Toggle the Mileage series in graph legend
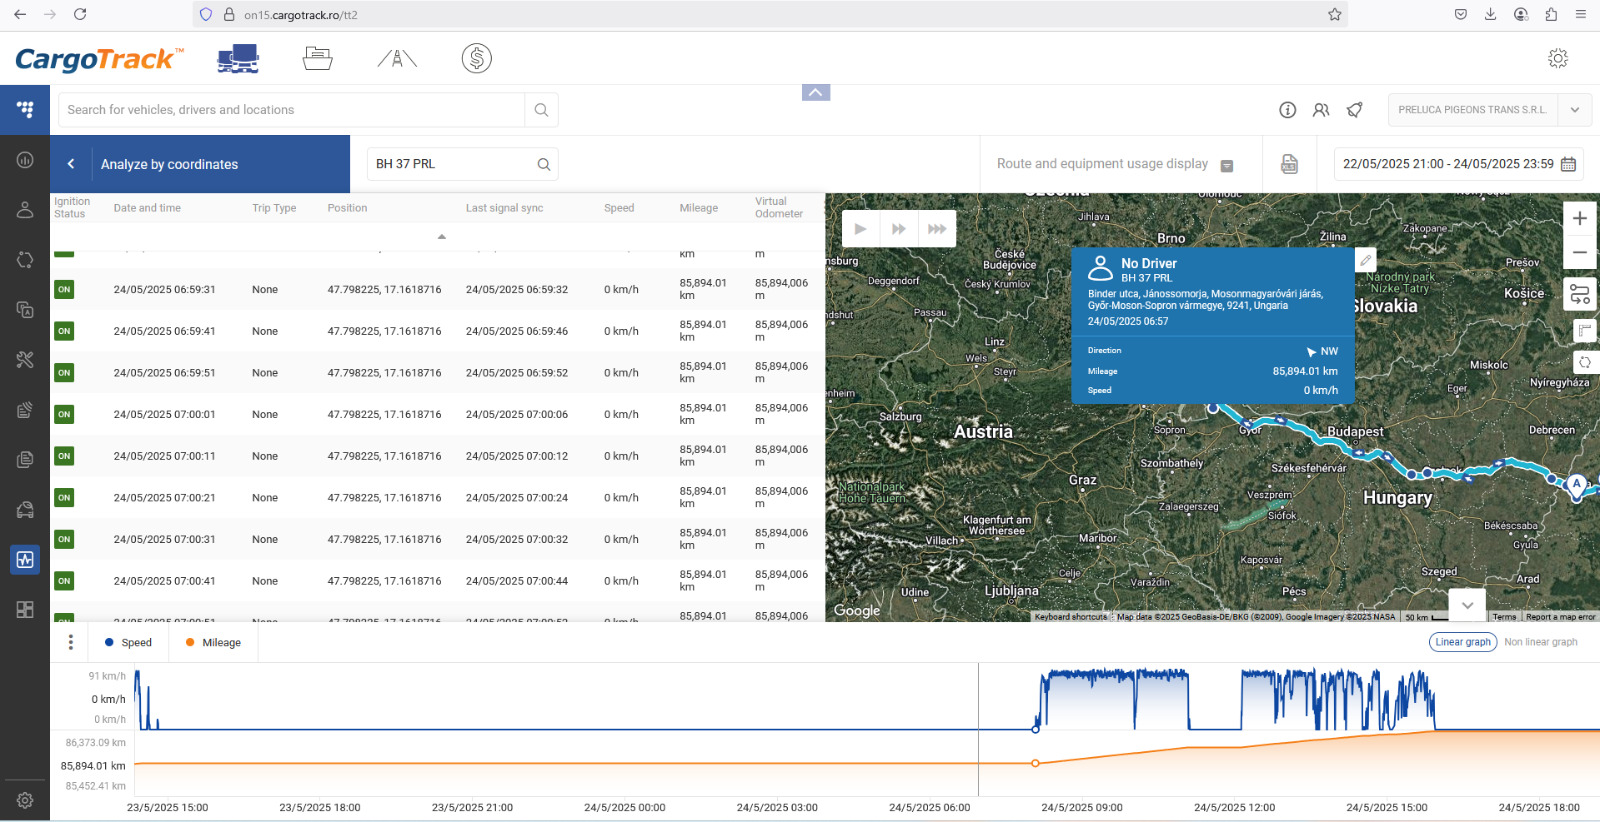Image resolution: width=1600 pixels, height=822 pixels. click(213, 643)
